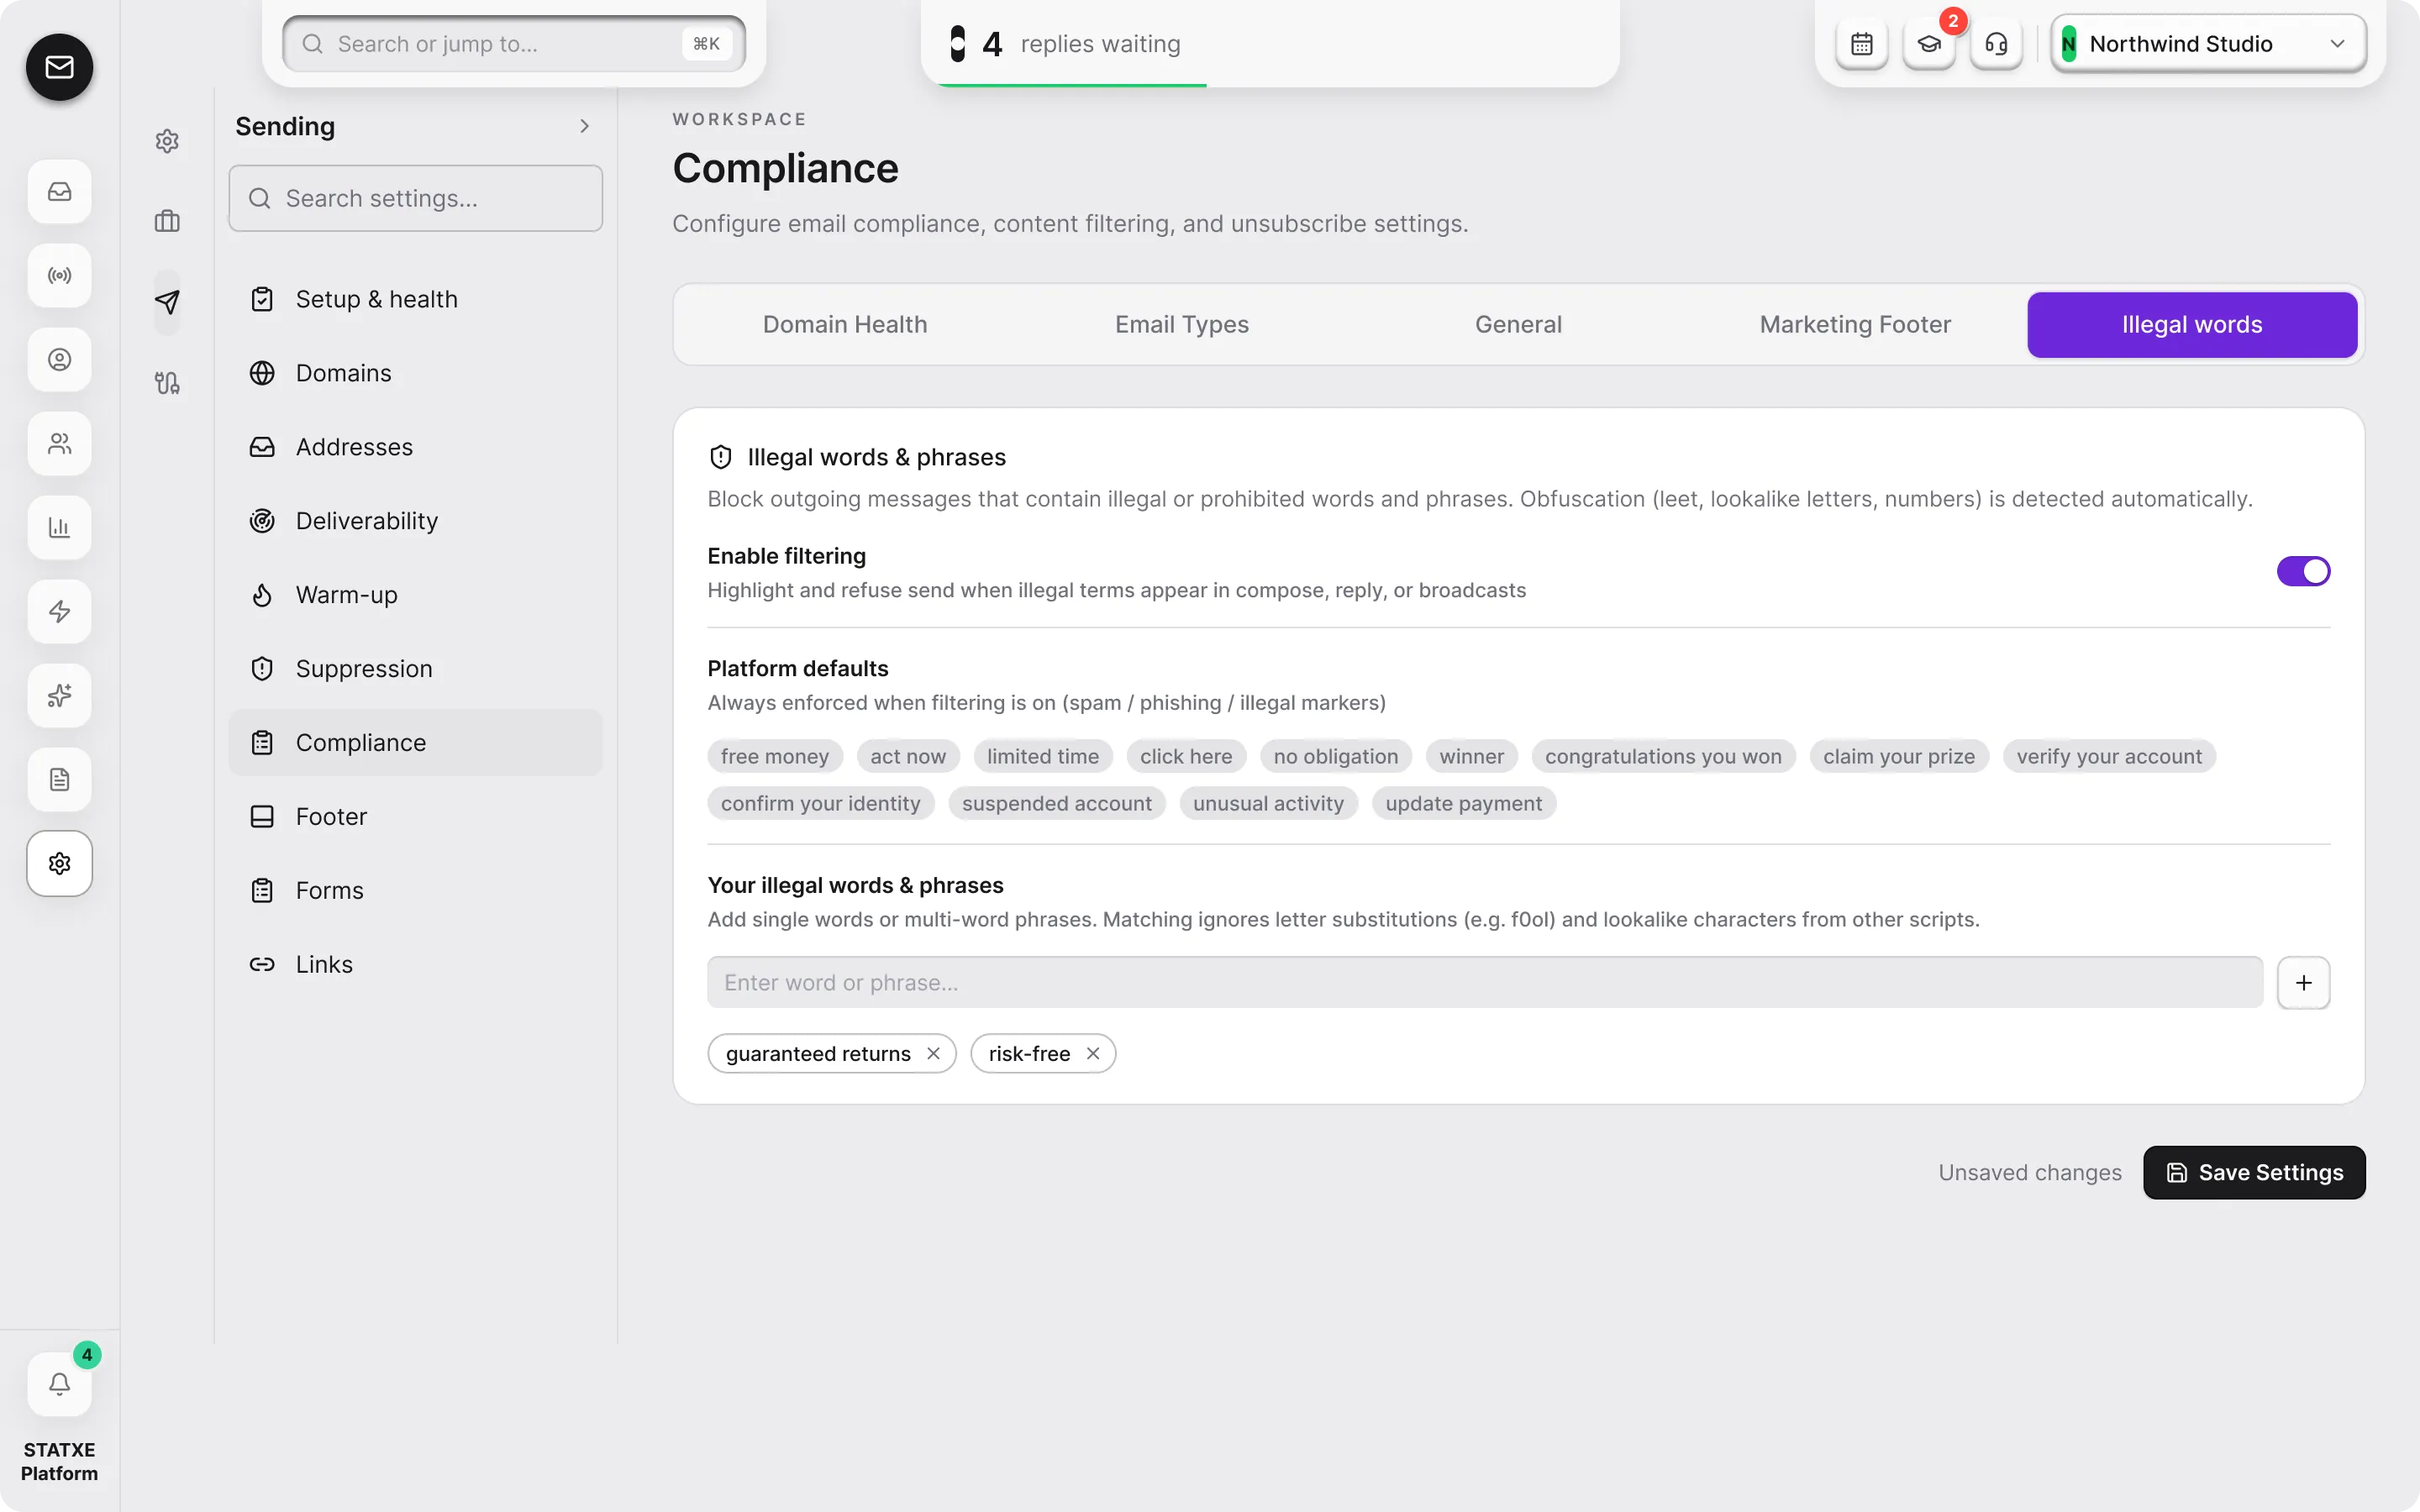This screenshot has width=2420, height=1512.
Task: Switch to the Marketing Footer tab
Action: [x=1854, y=324]
